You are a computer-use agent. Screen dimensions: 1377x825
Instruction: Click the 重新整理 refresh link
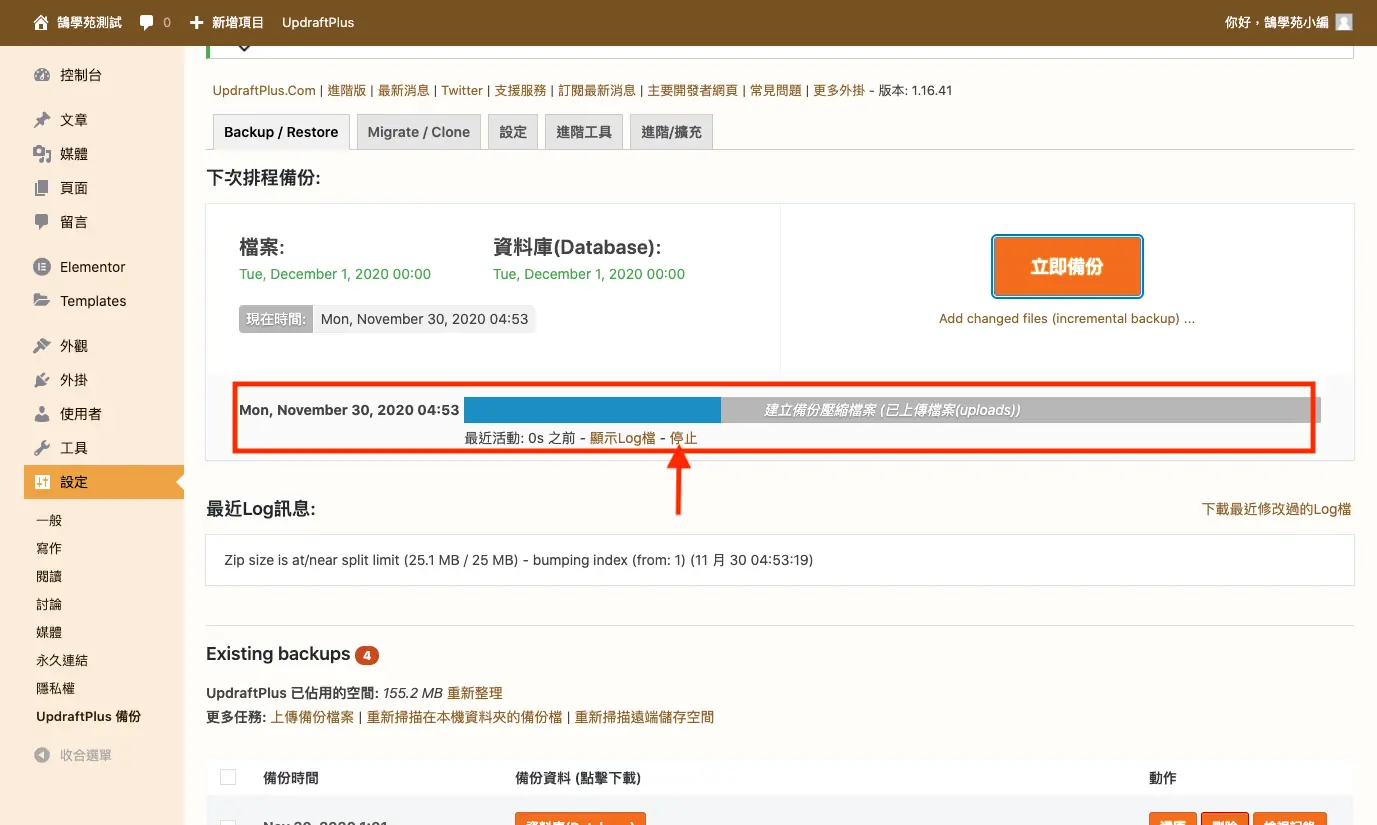(475, 693)
